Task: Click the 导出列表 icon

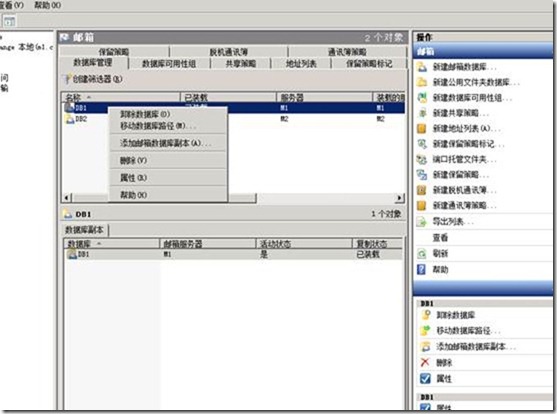Action: [x=422, y=222]
